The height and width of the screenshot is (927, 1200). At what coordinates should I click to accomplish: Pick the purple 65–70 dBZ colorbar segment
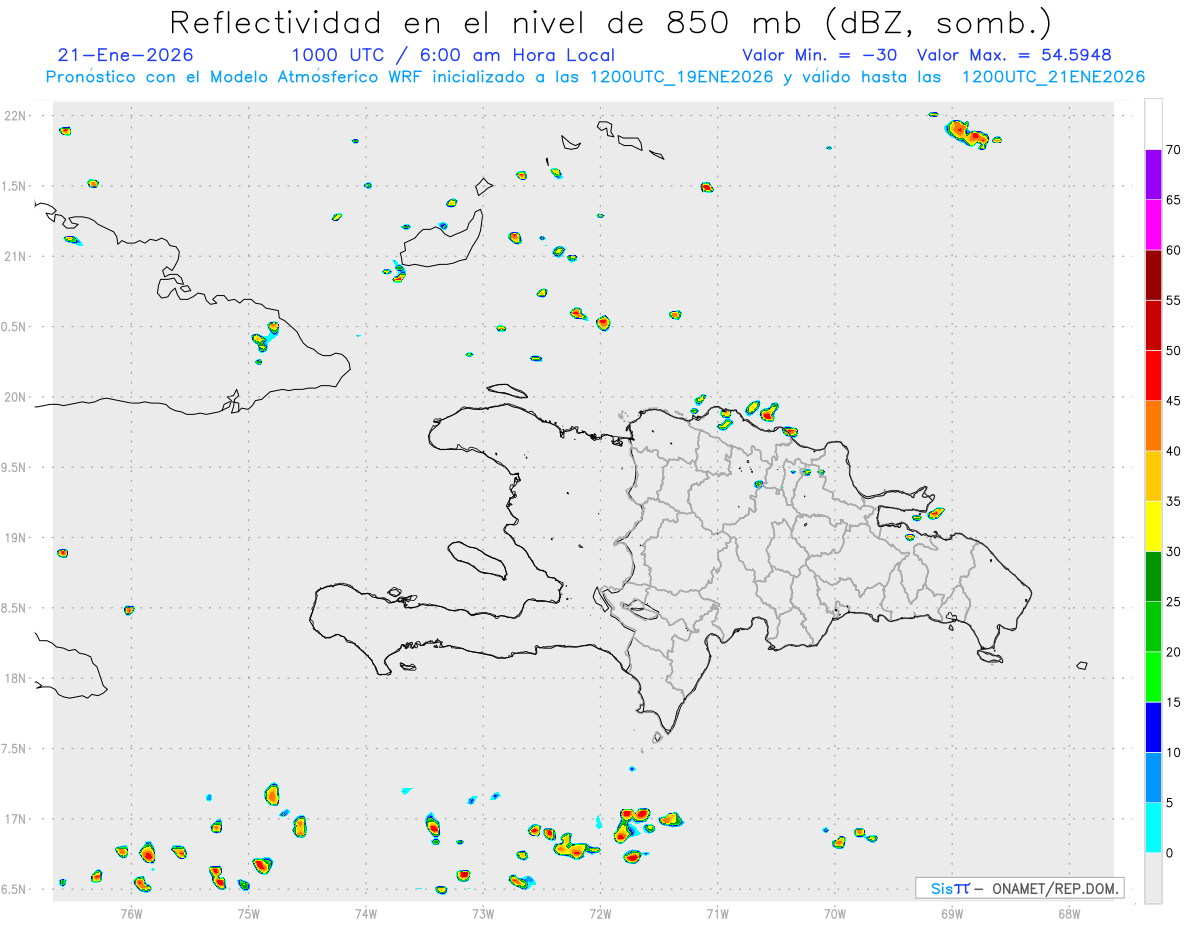click(x=1153, y=174)
